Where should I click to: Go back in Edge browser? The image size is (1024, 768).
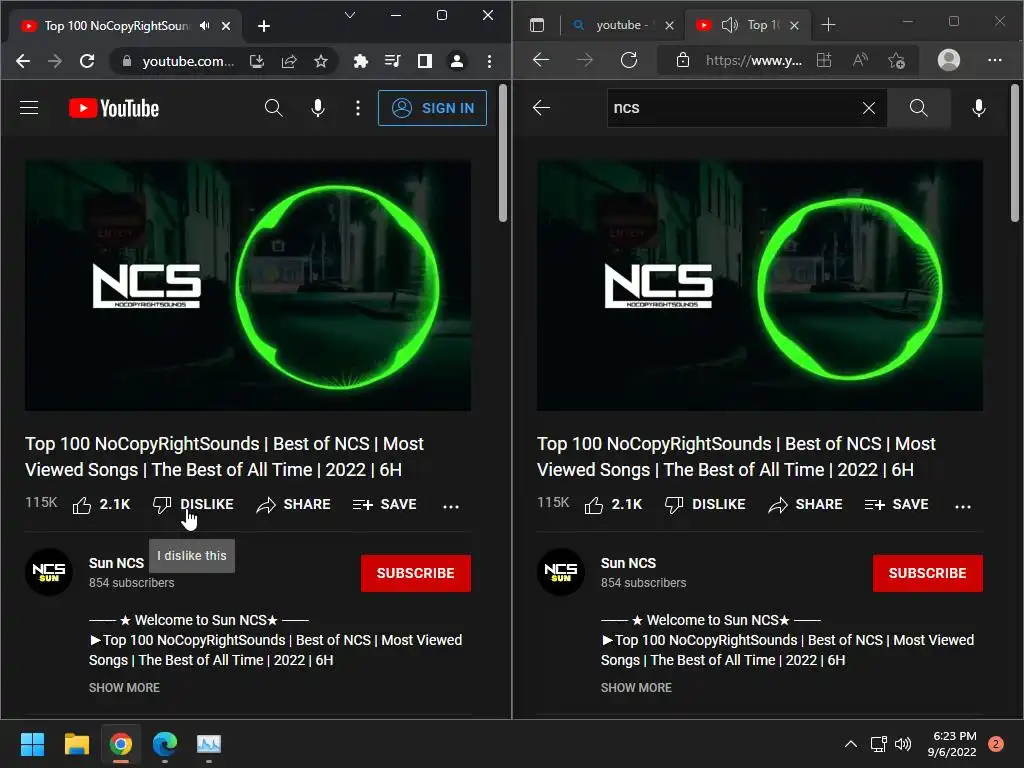tap(541, 60)
